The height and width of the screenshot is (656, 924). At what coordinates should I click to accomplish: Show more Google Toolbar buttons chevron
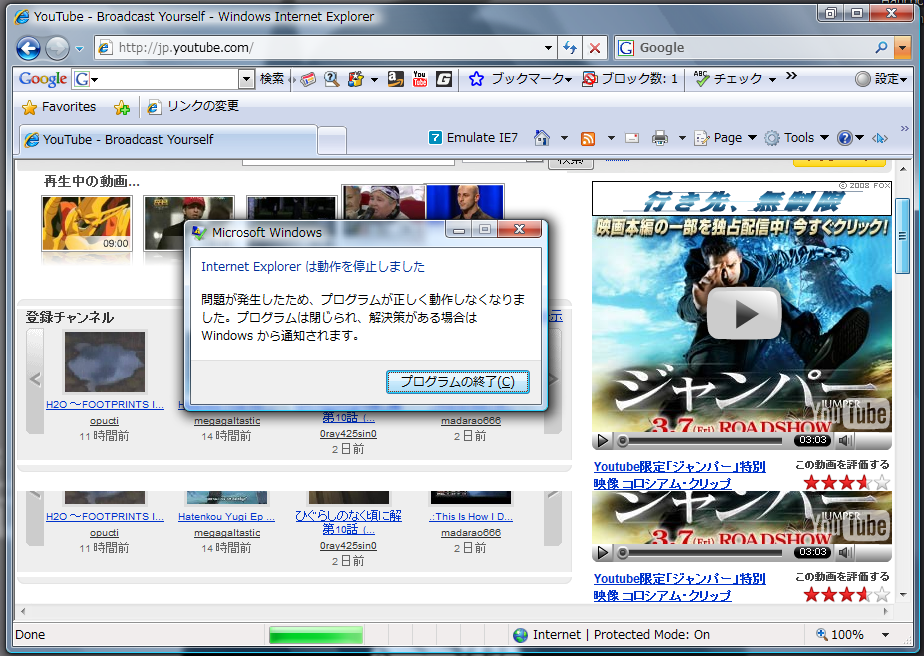click(x=791, y=75)
